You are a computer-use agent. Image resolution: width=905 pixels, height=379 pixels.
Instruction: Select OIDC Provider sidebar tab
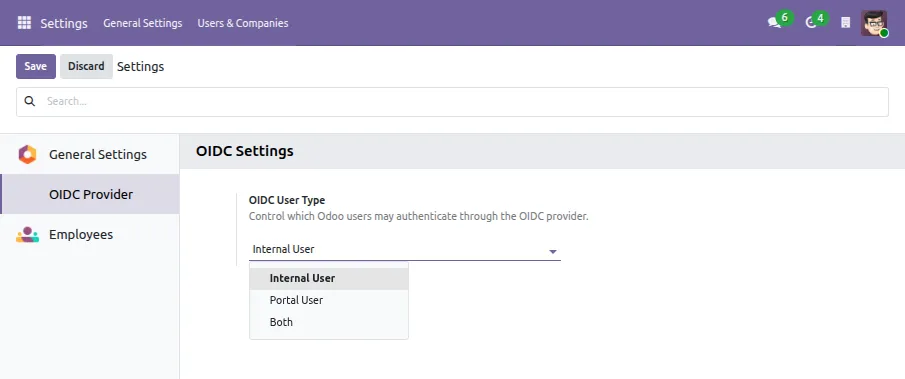[x=90, y=194]
